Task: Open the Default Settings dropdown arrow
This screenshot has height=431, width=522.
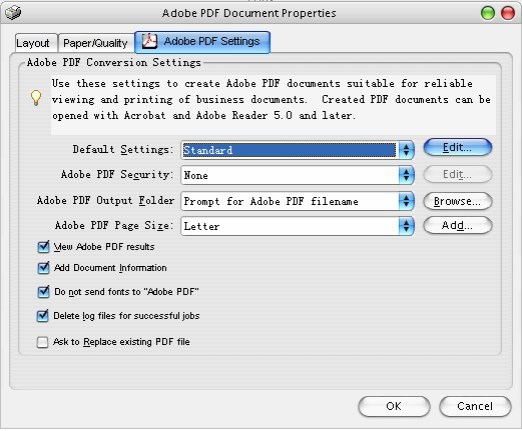Action: (406, 150)
